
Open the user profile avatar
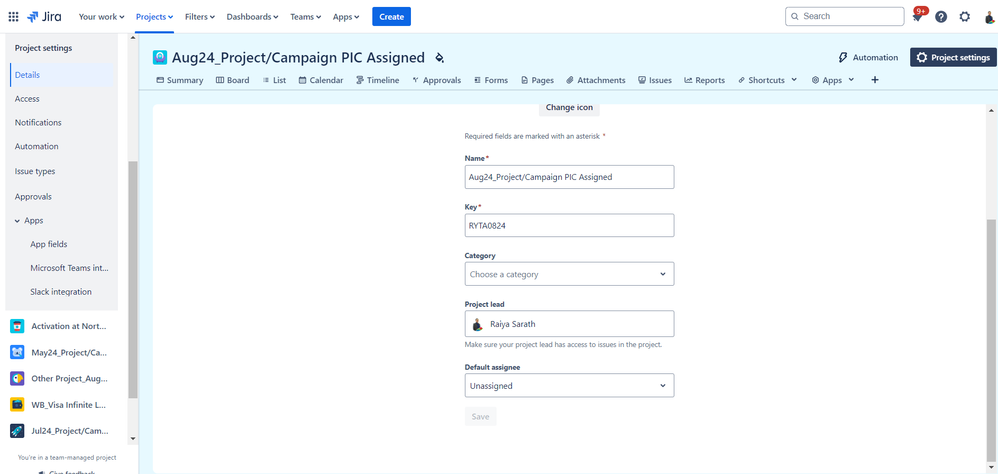pyautogui.click(x=988, y=17)
